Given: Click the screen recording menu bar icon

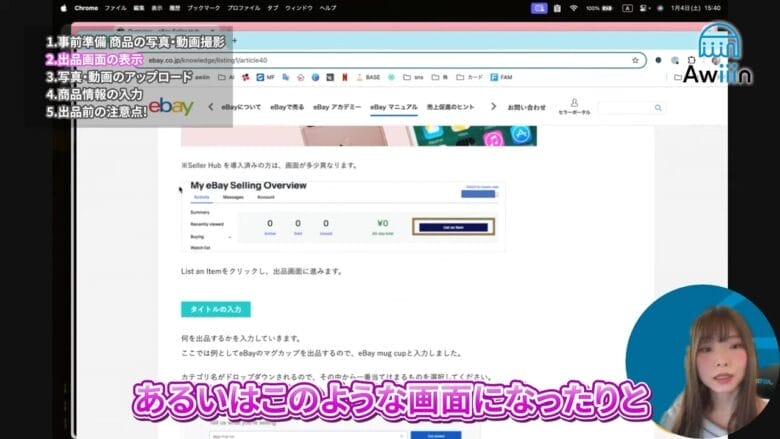Looking at the screenshot, I should pyautogui.click(x=539, y=8).
